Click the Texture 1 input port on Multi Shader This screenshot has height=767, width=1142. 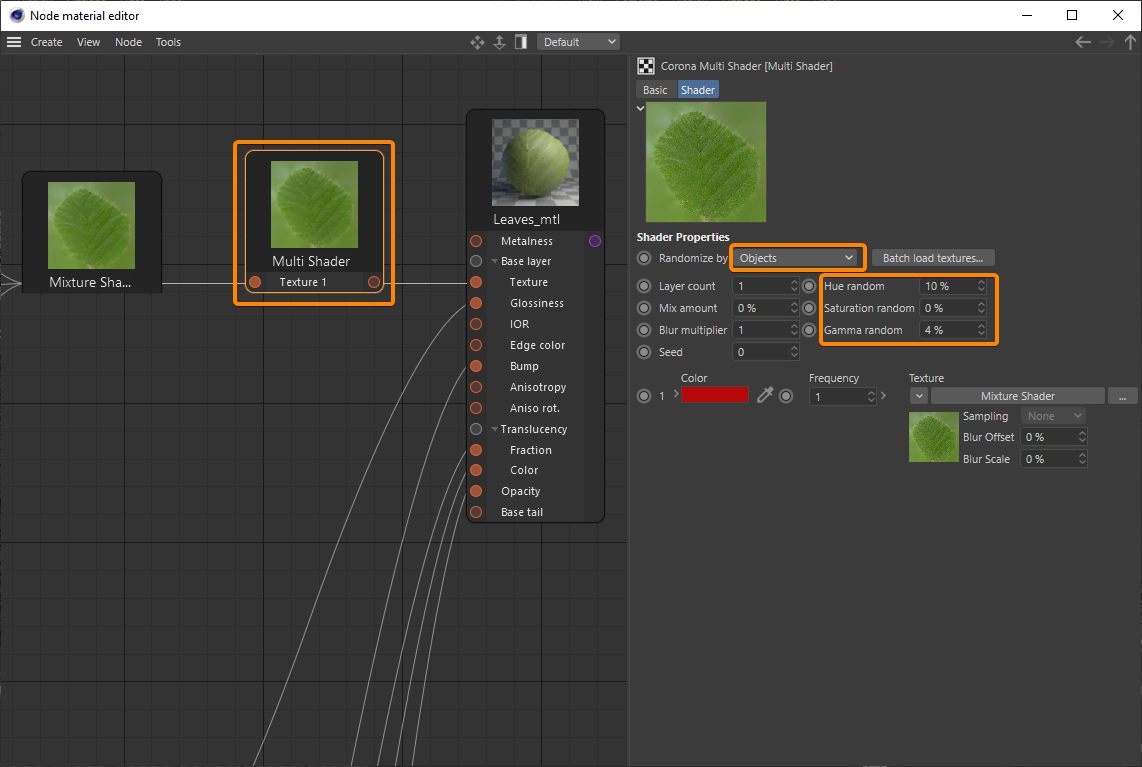coord(255,282)
